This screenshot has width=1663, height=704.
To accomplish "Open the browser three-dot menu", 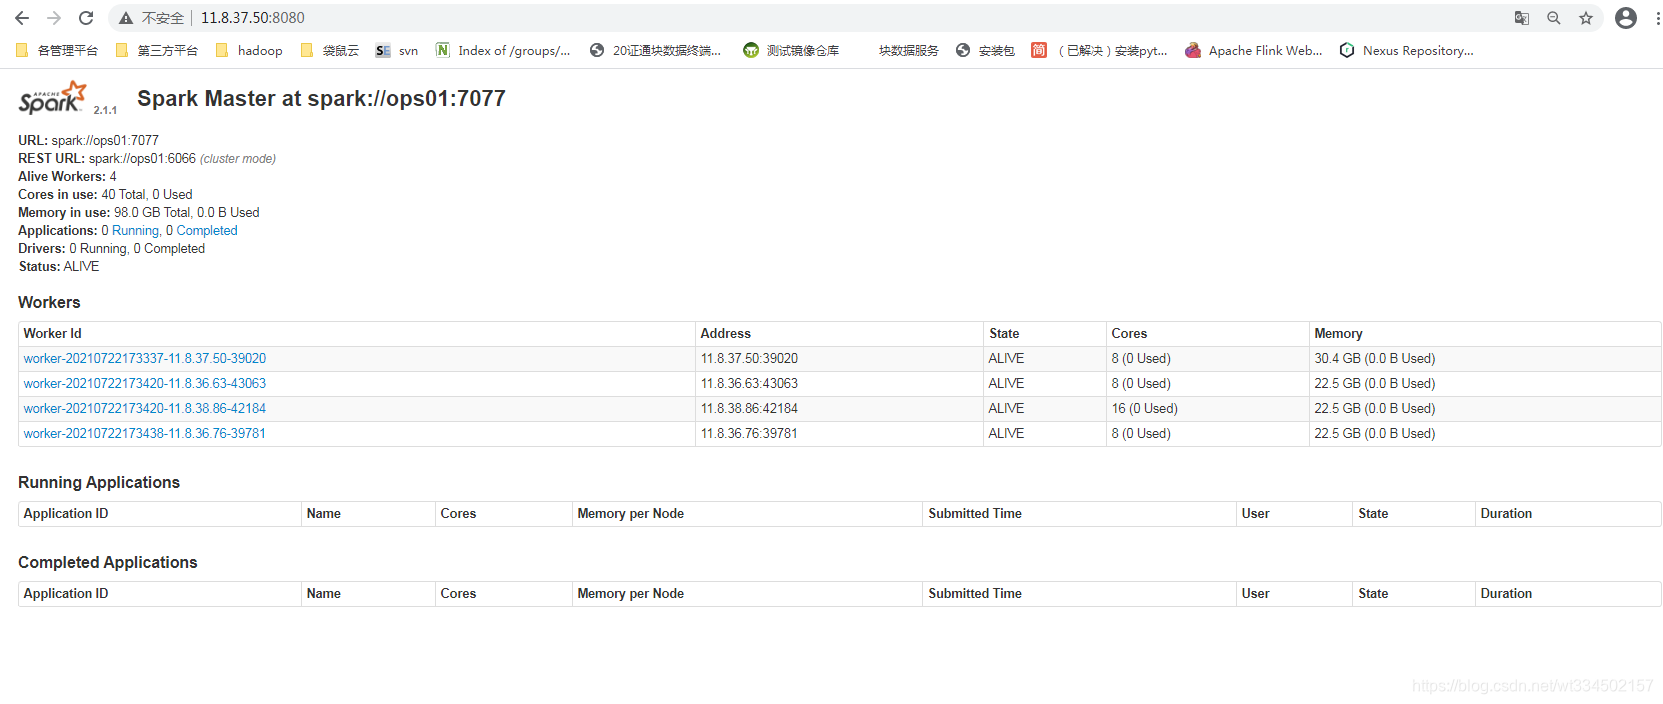I will (x=1657, y=18).
